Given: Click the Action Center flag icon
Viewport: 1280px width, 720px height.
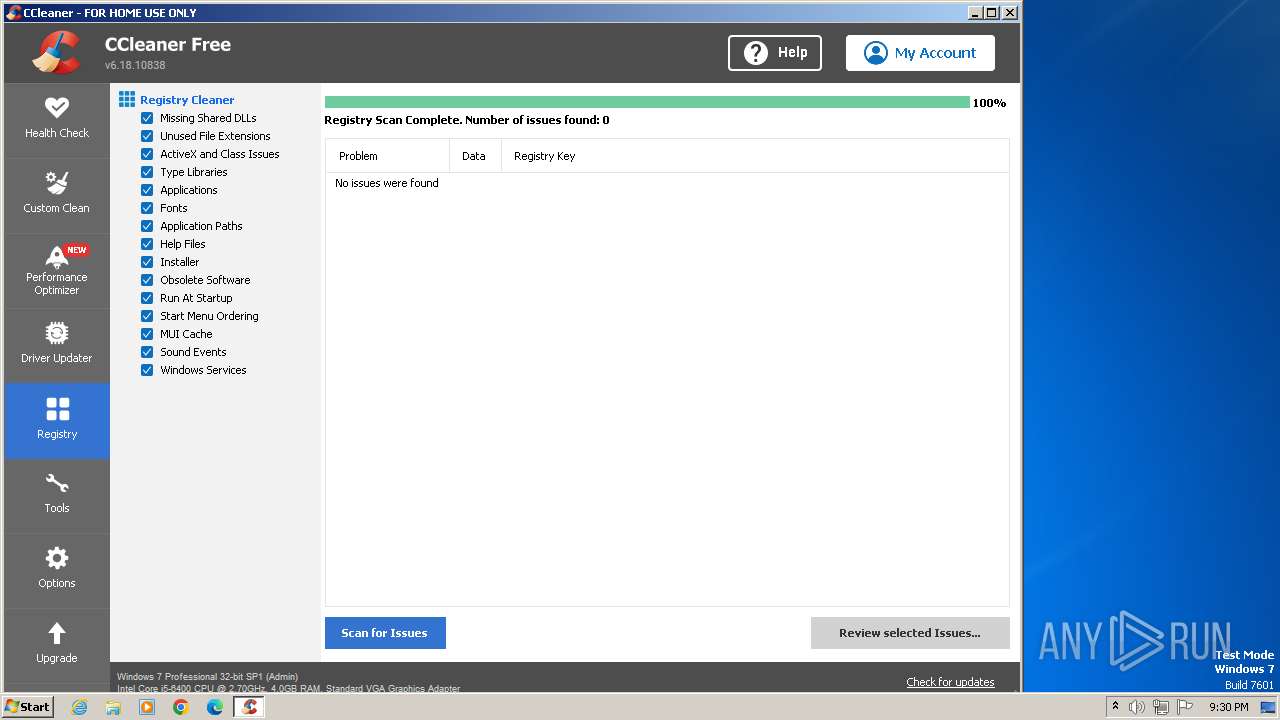Looking at the screenshot, I should (x=1185, y=707).
